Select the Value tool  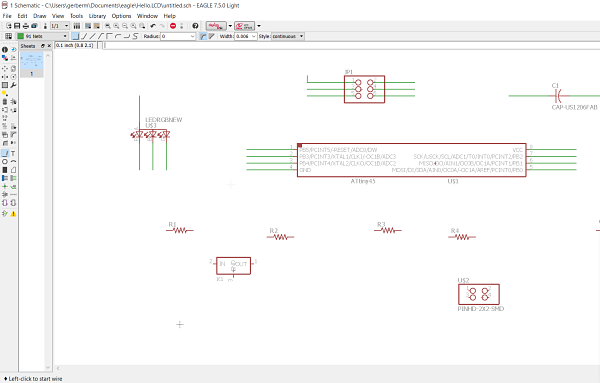[13, 126]
